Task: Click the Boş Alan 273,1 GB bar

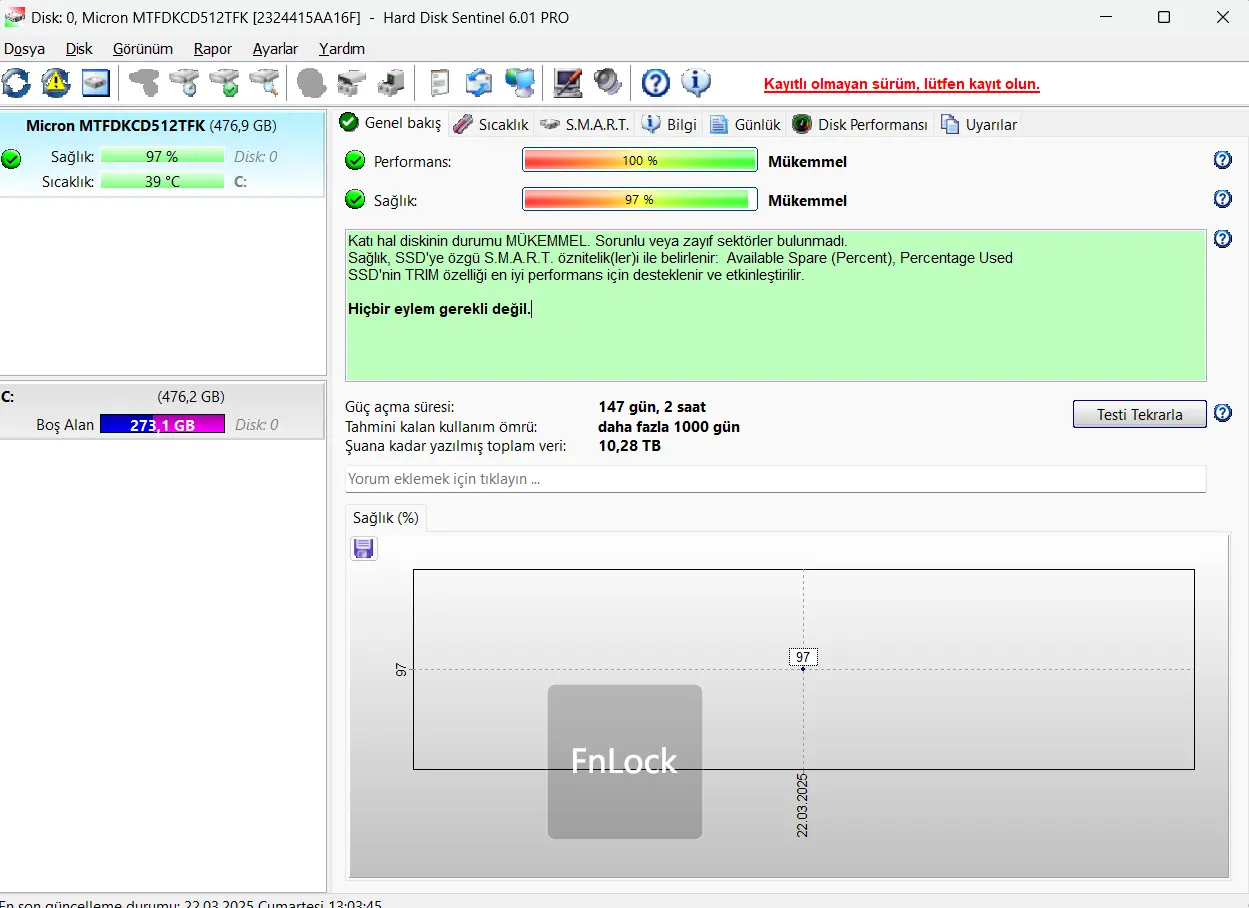Action: [162, 424]
